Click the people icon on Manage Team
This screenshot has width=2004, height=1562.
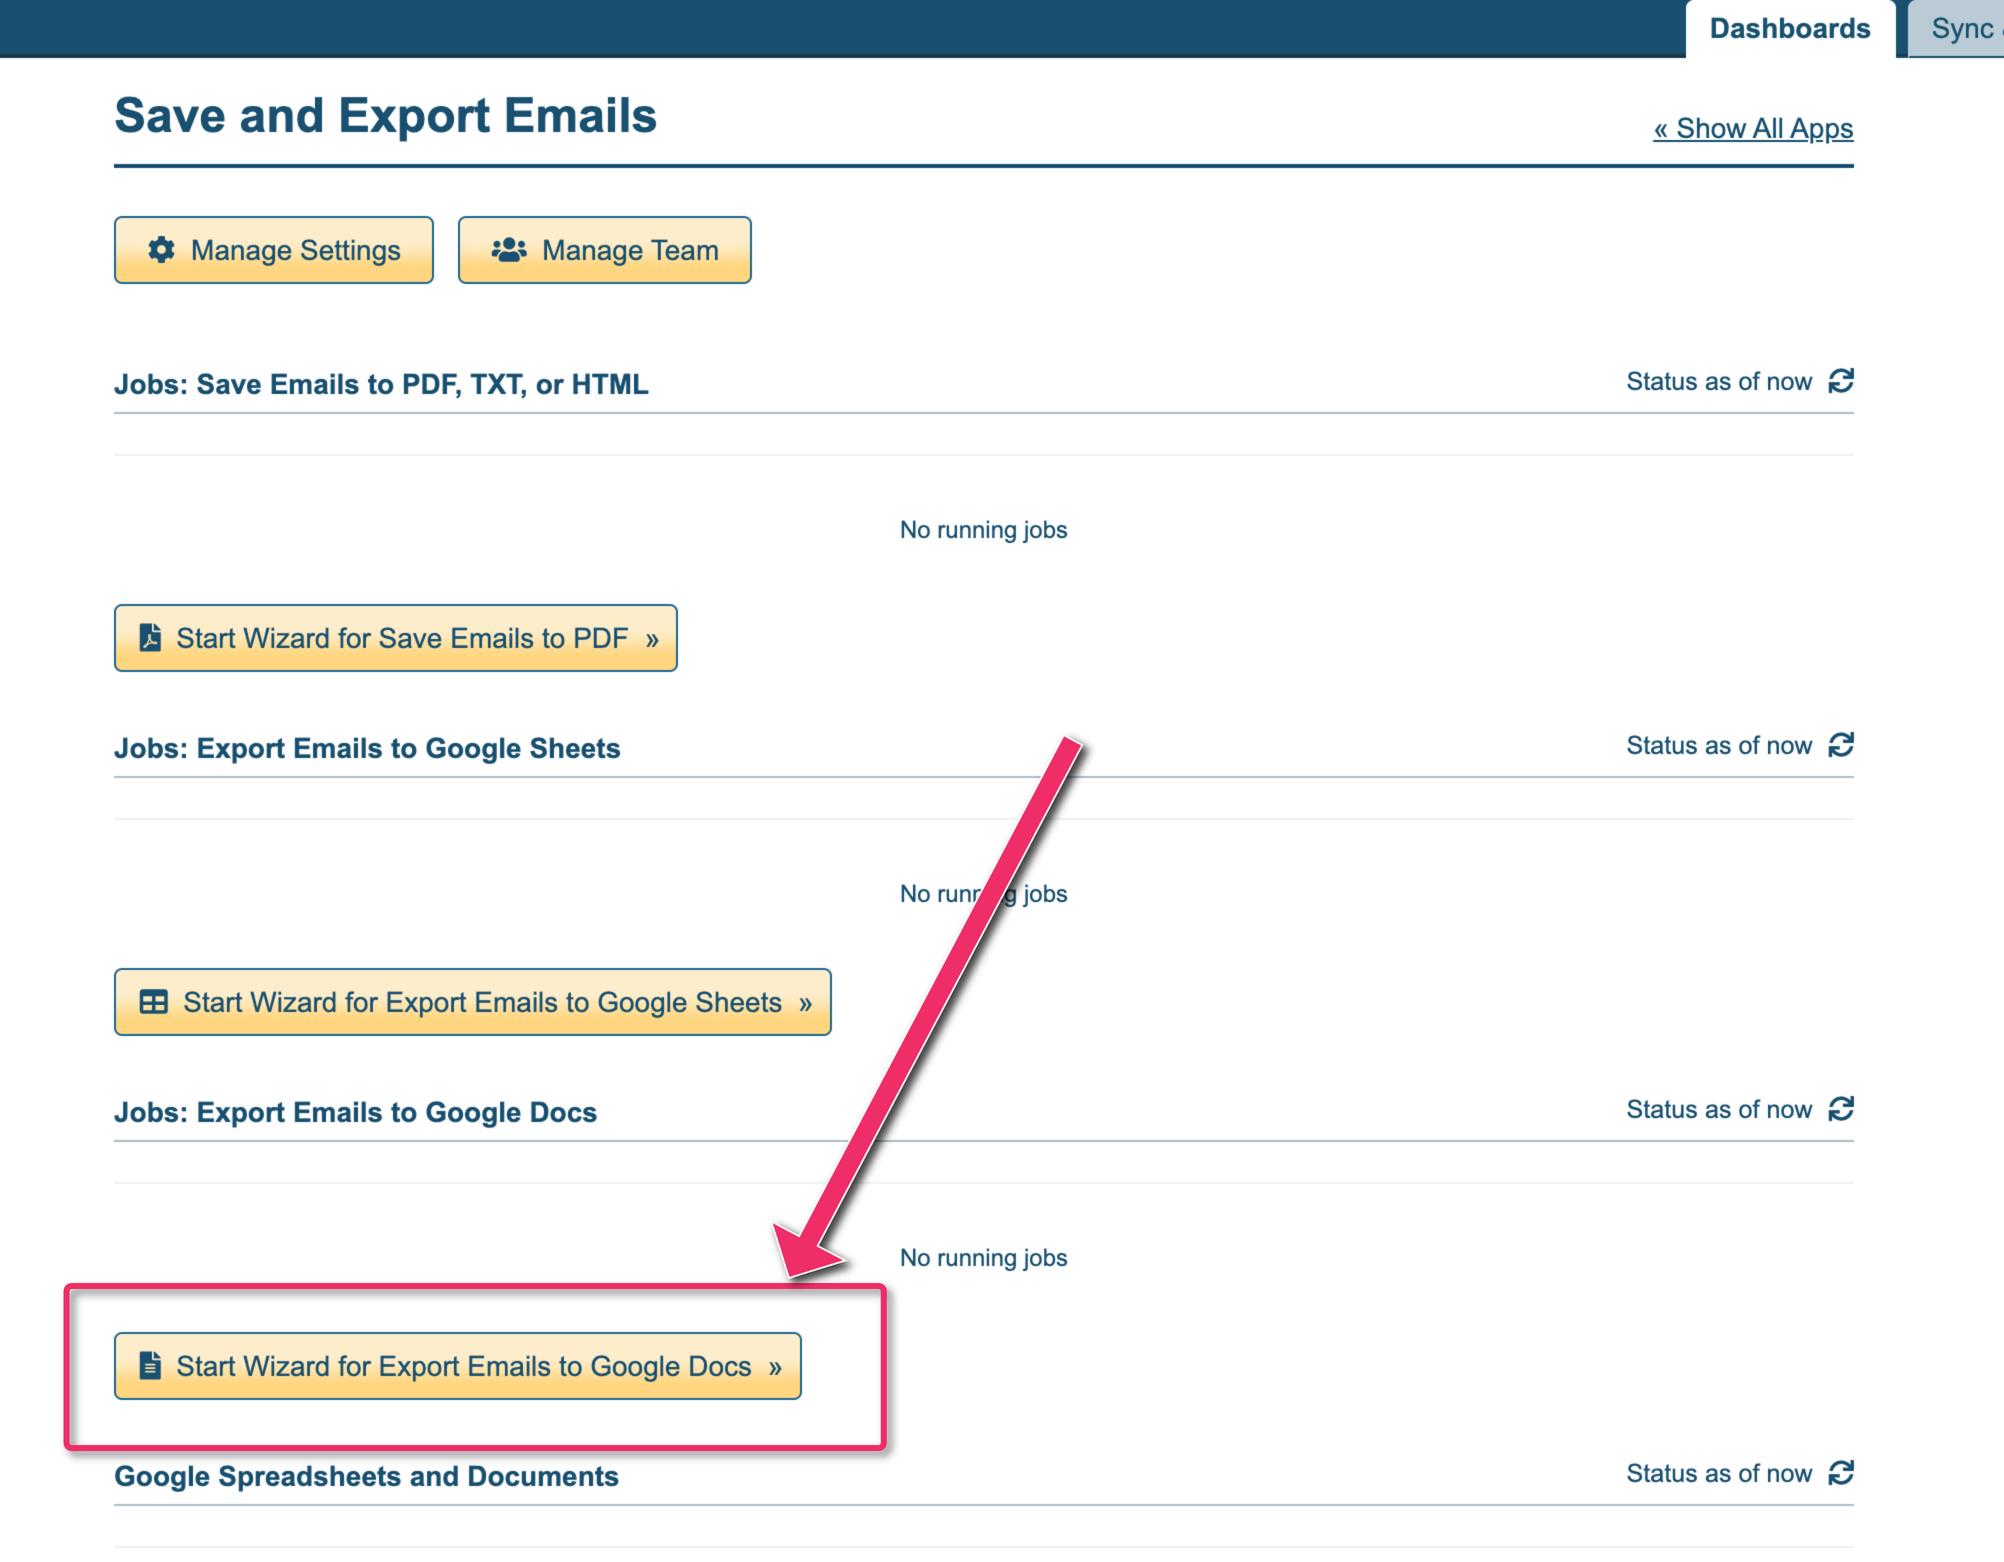click(509, 250)
